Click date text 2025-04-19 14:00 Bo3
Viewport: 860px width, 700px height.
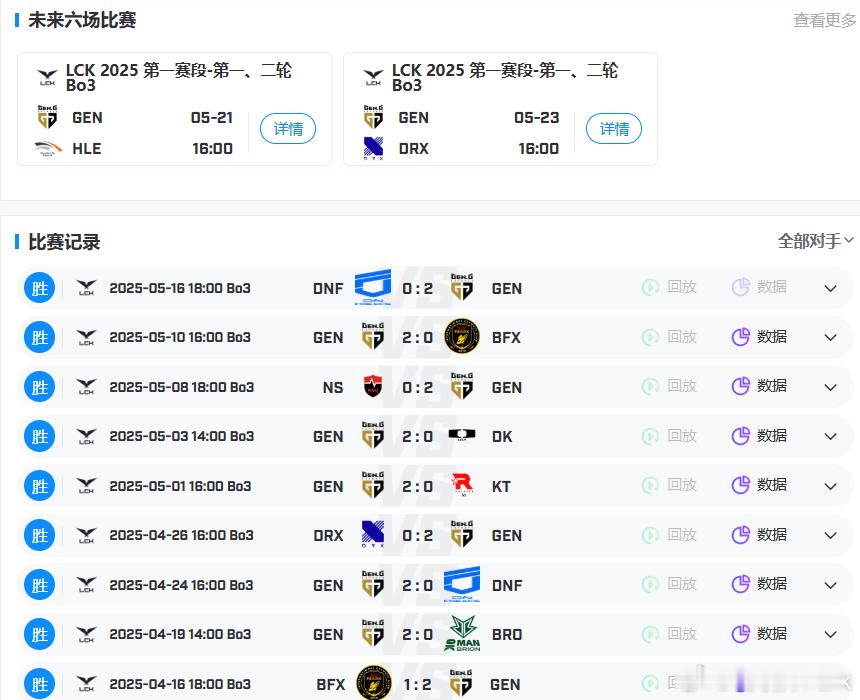point(180,634)
